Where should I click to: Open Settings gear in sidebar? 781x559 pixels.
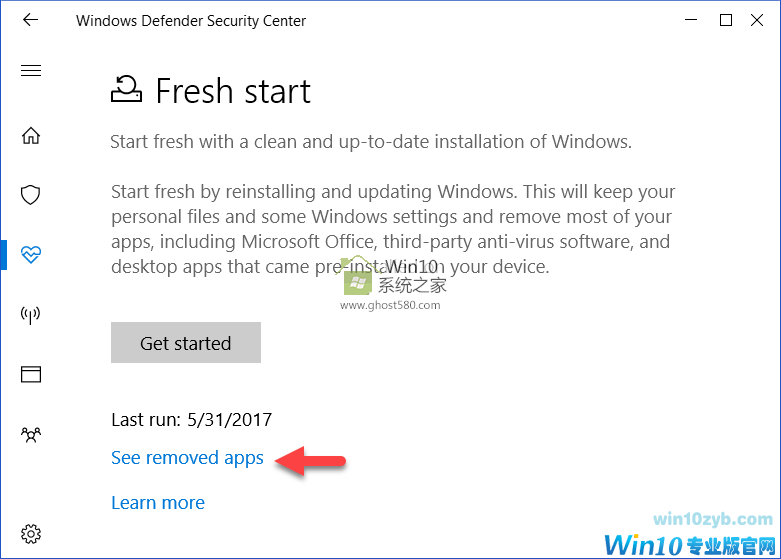tap(31, 532)
